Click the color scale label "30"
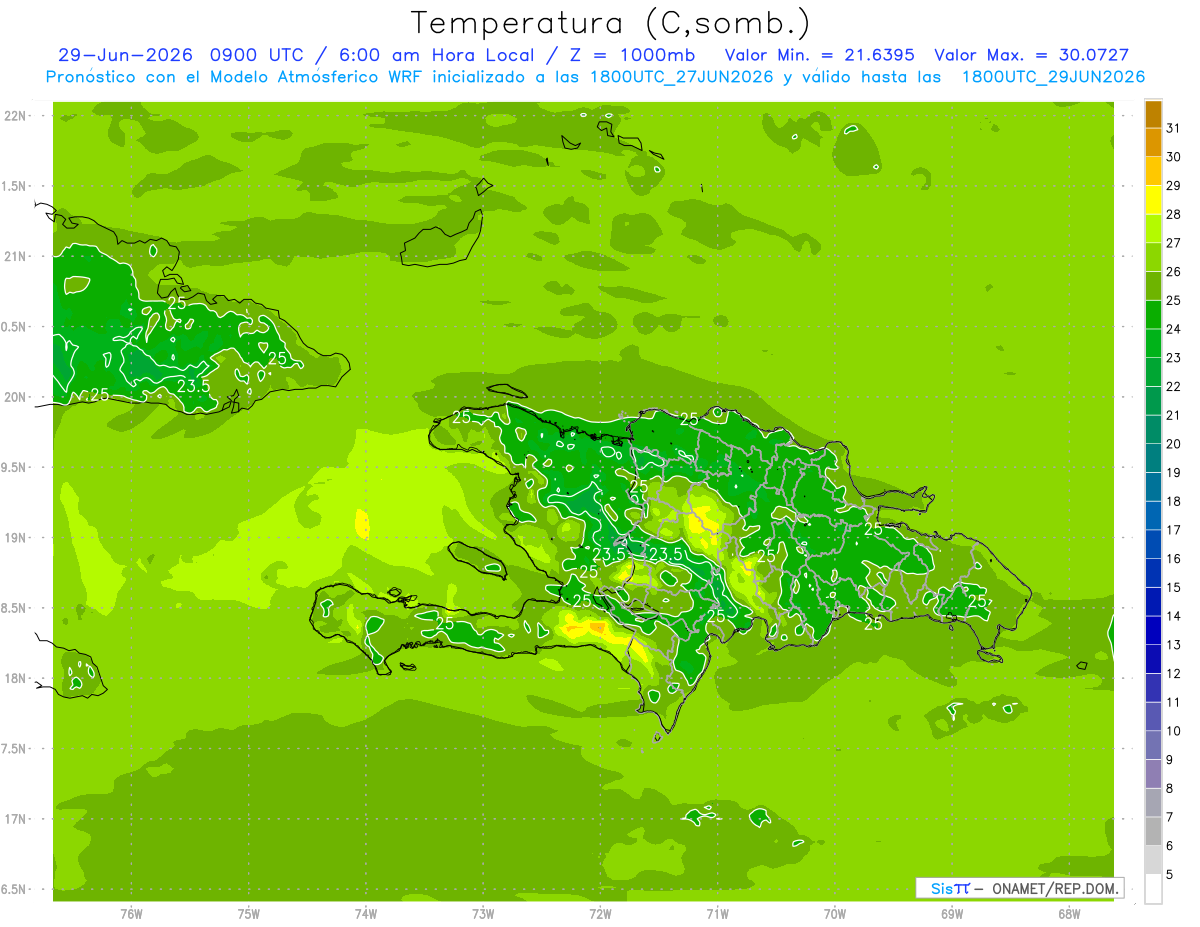Viewport: 1200px width, 927px height. (1174, 157)
